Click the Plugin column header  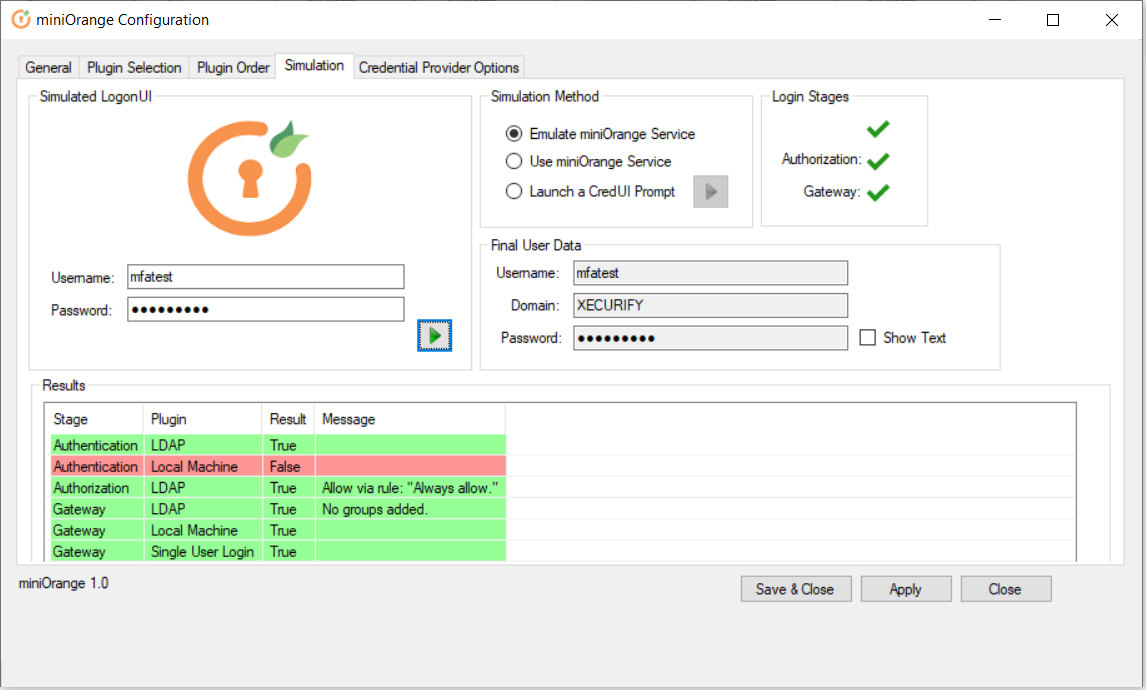tap(202, 420)
